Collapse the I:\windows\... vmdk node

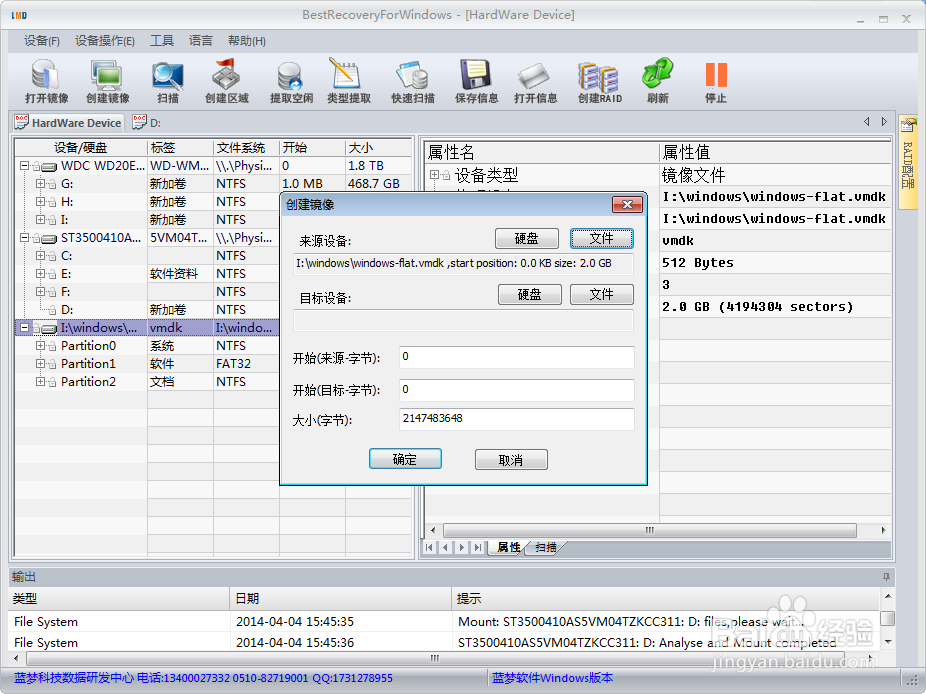pos(24,327)
